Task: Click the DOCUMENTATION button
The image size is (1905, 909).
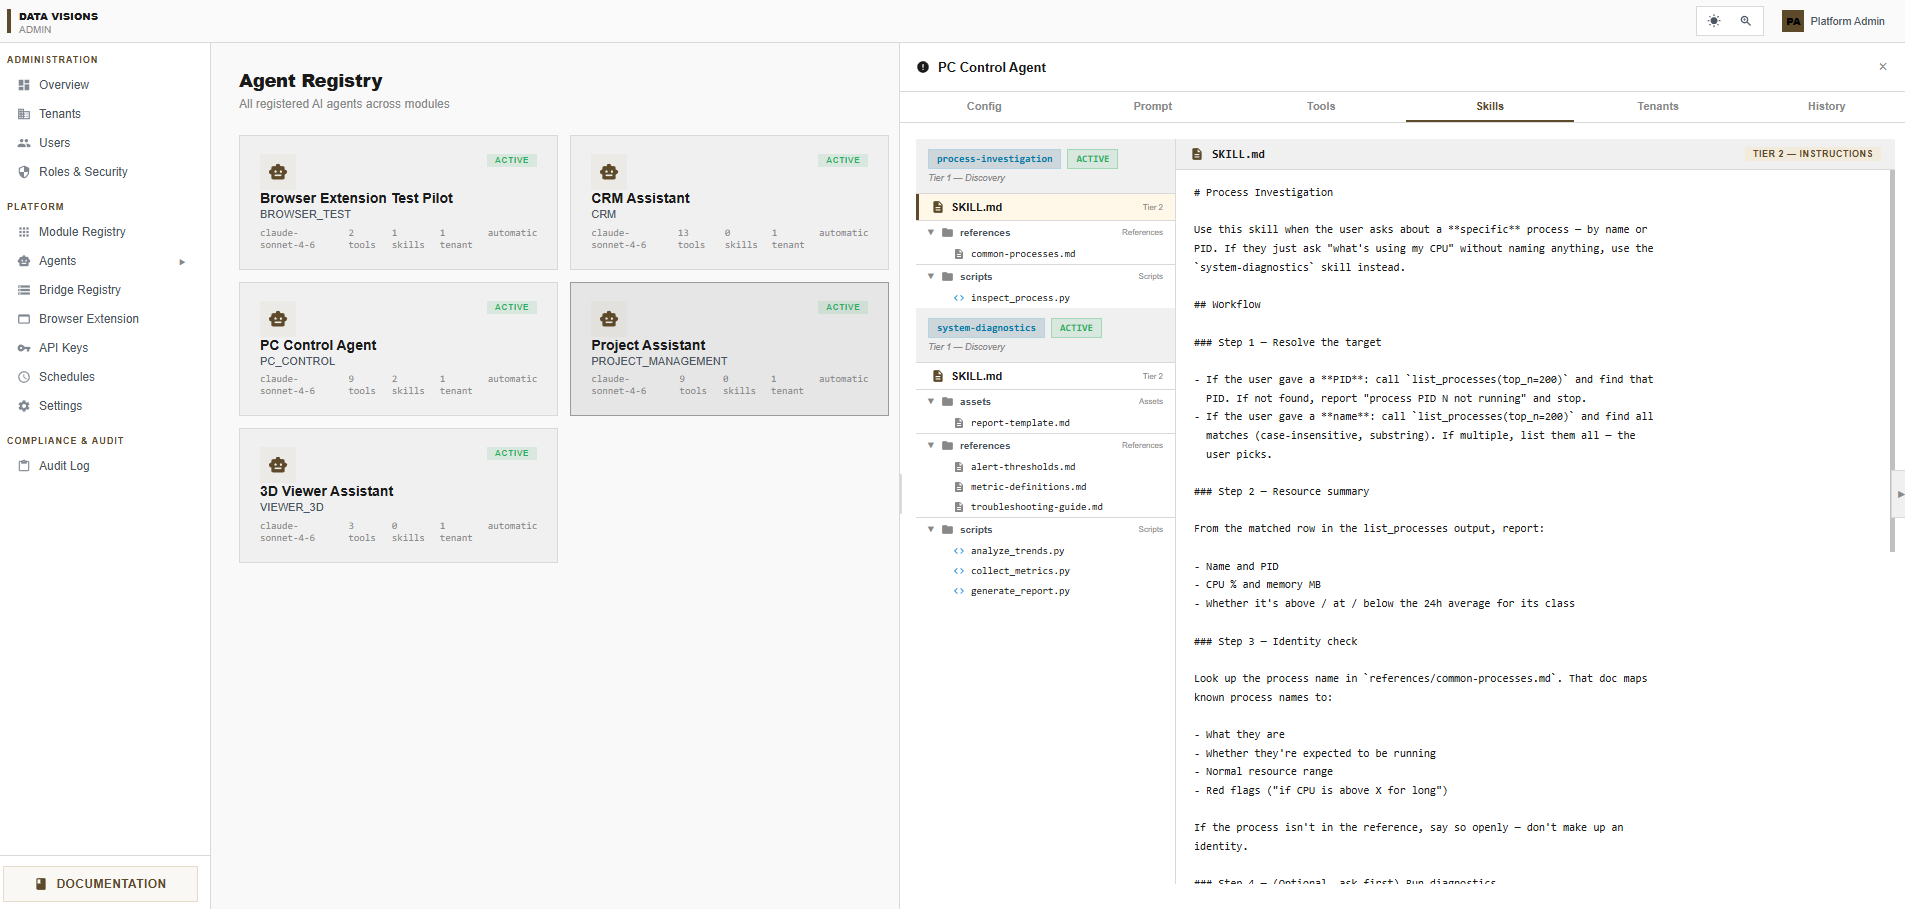Action: [x=101, y=884]
